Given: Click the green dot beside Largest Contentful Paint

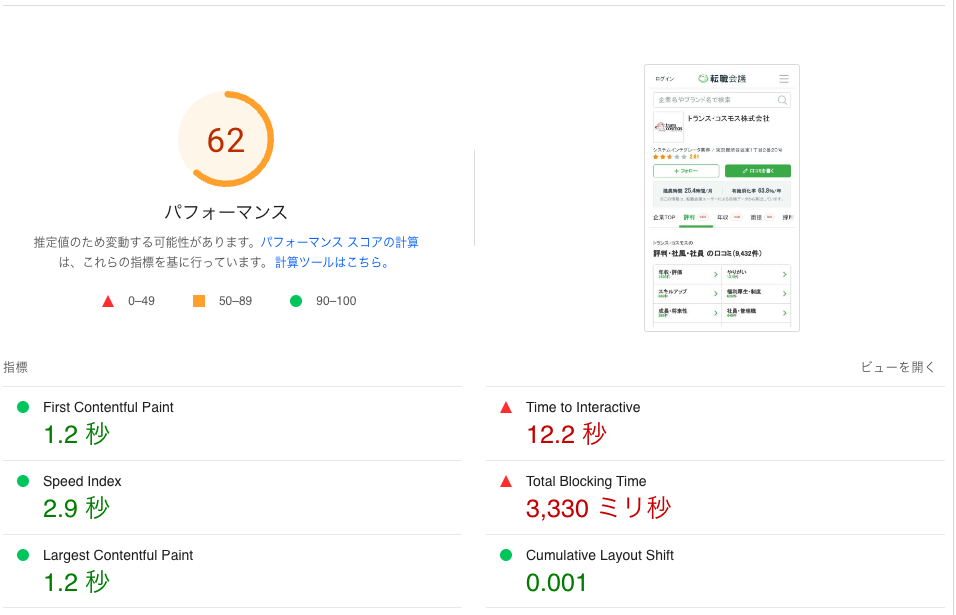Looking at the screenshot, I should pos(23,555).
